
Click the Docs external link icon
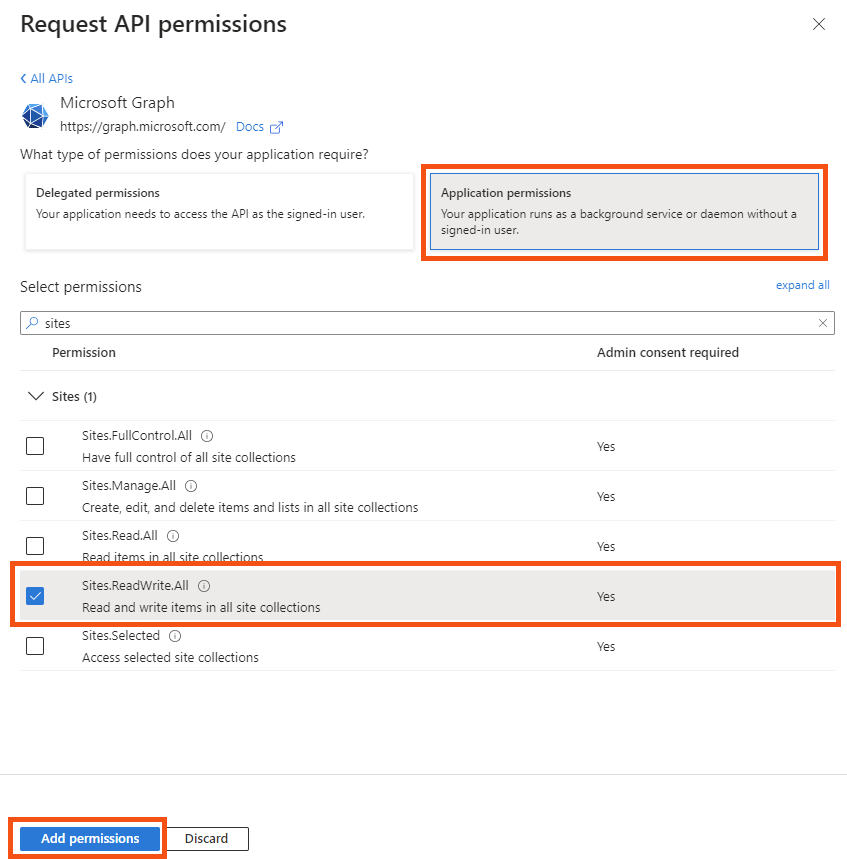point(277,127)
